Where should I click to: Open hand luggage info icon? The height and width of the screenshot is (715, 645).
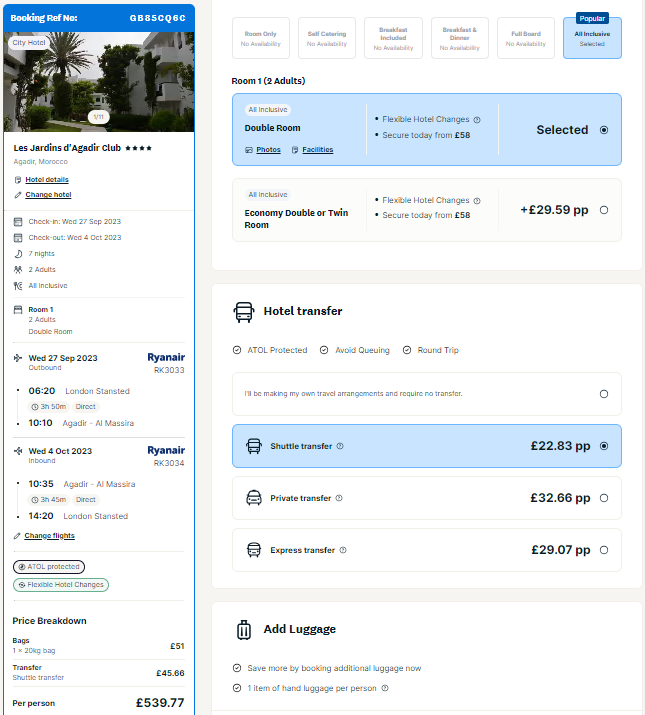(x=385, y=688)
